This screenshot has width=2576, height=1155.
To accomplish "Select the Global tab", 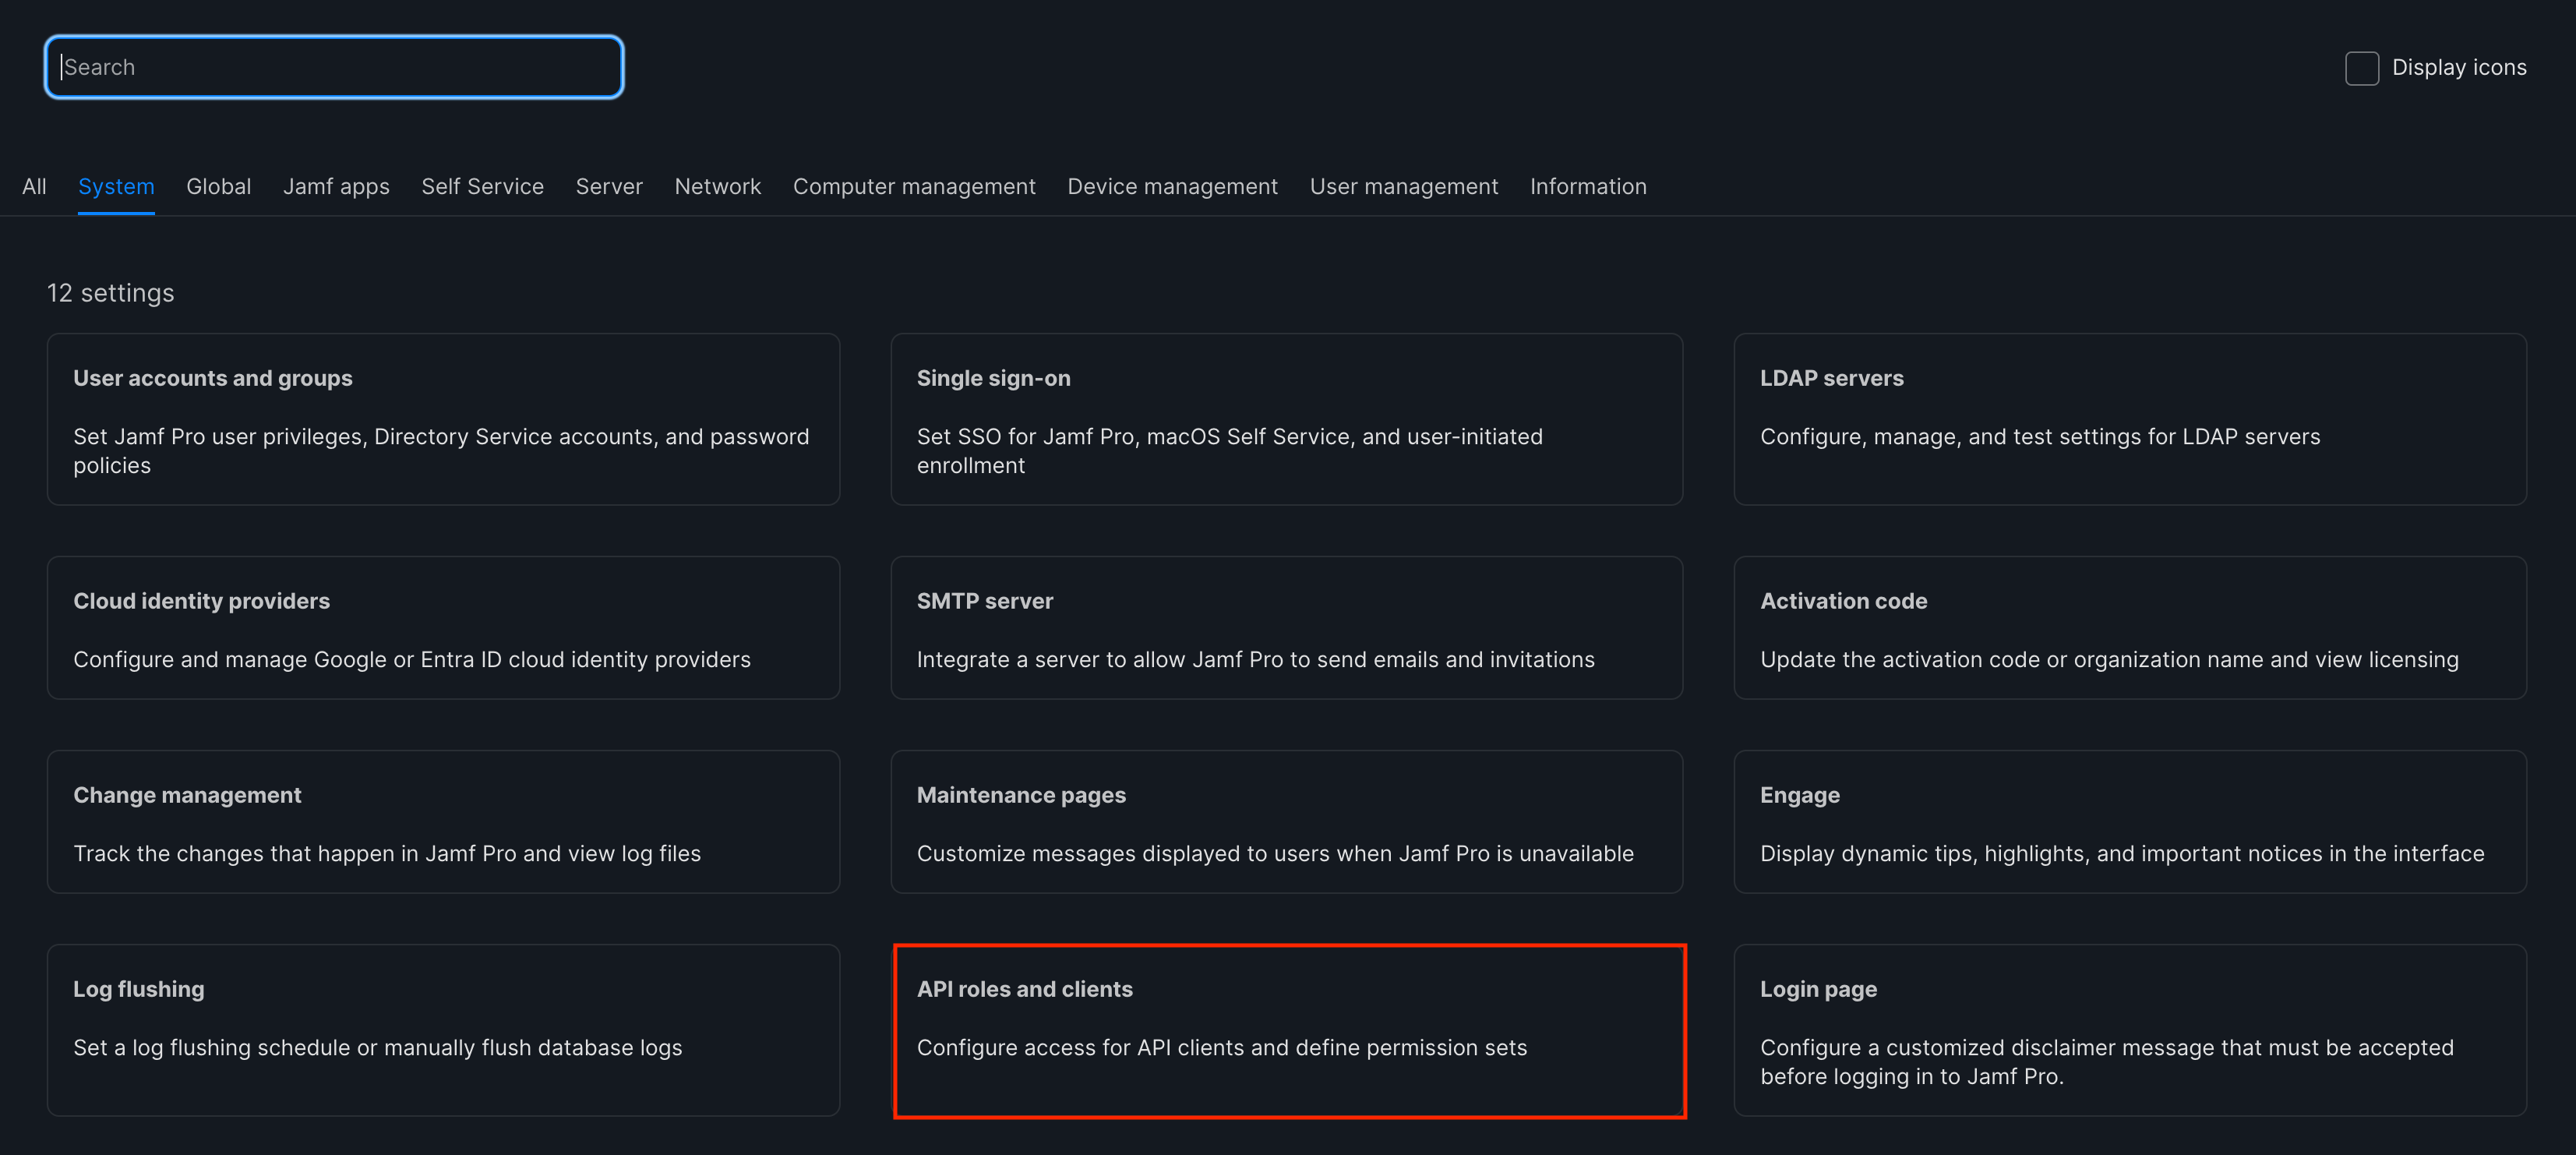I will pyautogui.click(x=218, y=186).
